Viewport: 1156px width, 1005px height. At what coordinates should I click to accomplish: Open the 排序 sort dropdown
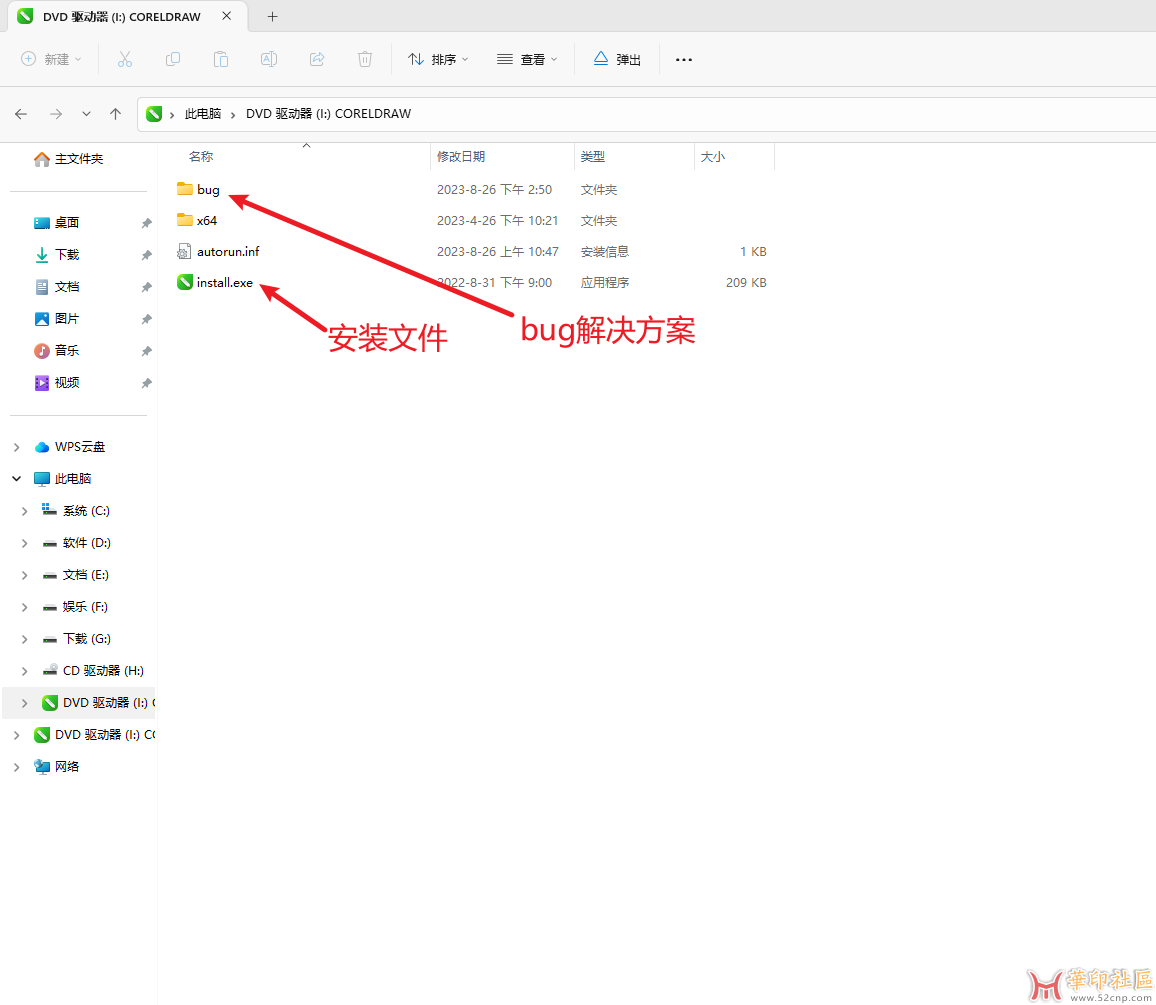(438, 59)
